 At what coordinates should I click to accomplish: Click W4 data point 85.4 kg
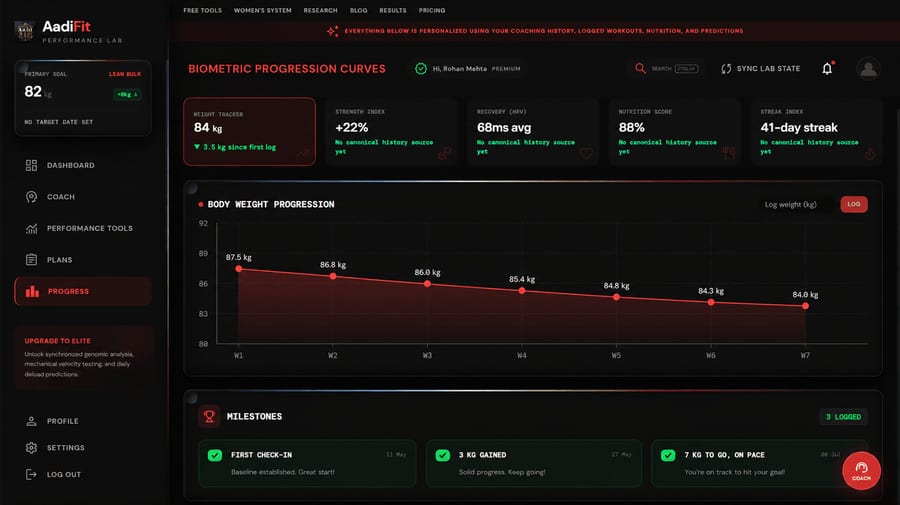[x=522, y=290]
